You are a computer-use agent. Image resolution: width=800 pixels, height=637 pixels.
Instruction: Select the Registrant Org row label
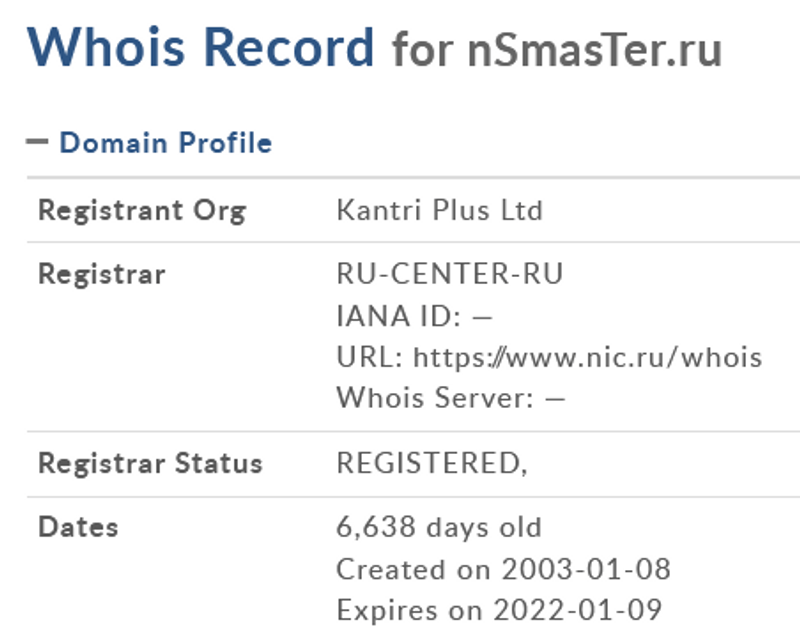coord(141,211)
